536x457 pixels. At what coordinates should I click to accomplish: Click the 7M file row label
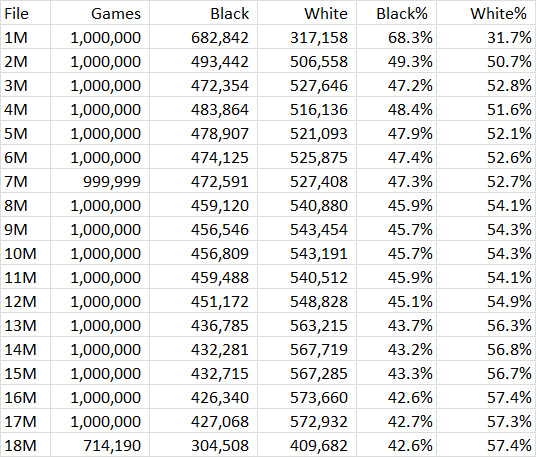[x=26, y=181]
